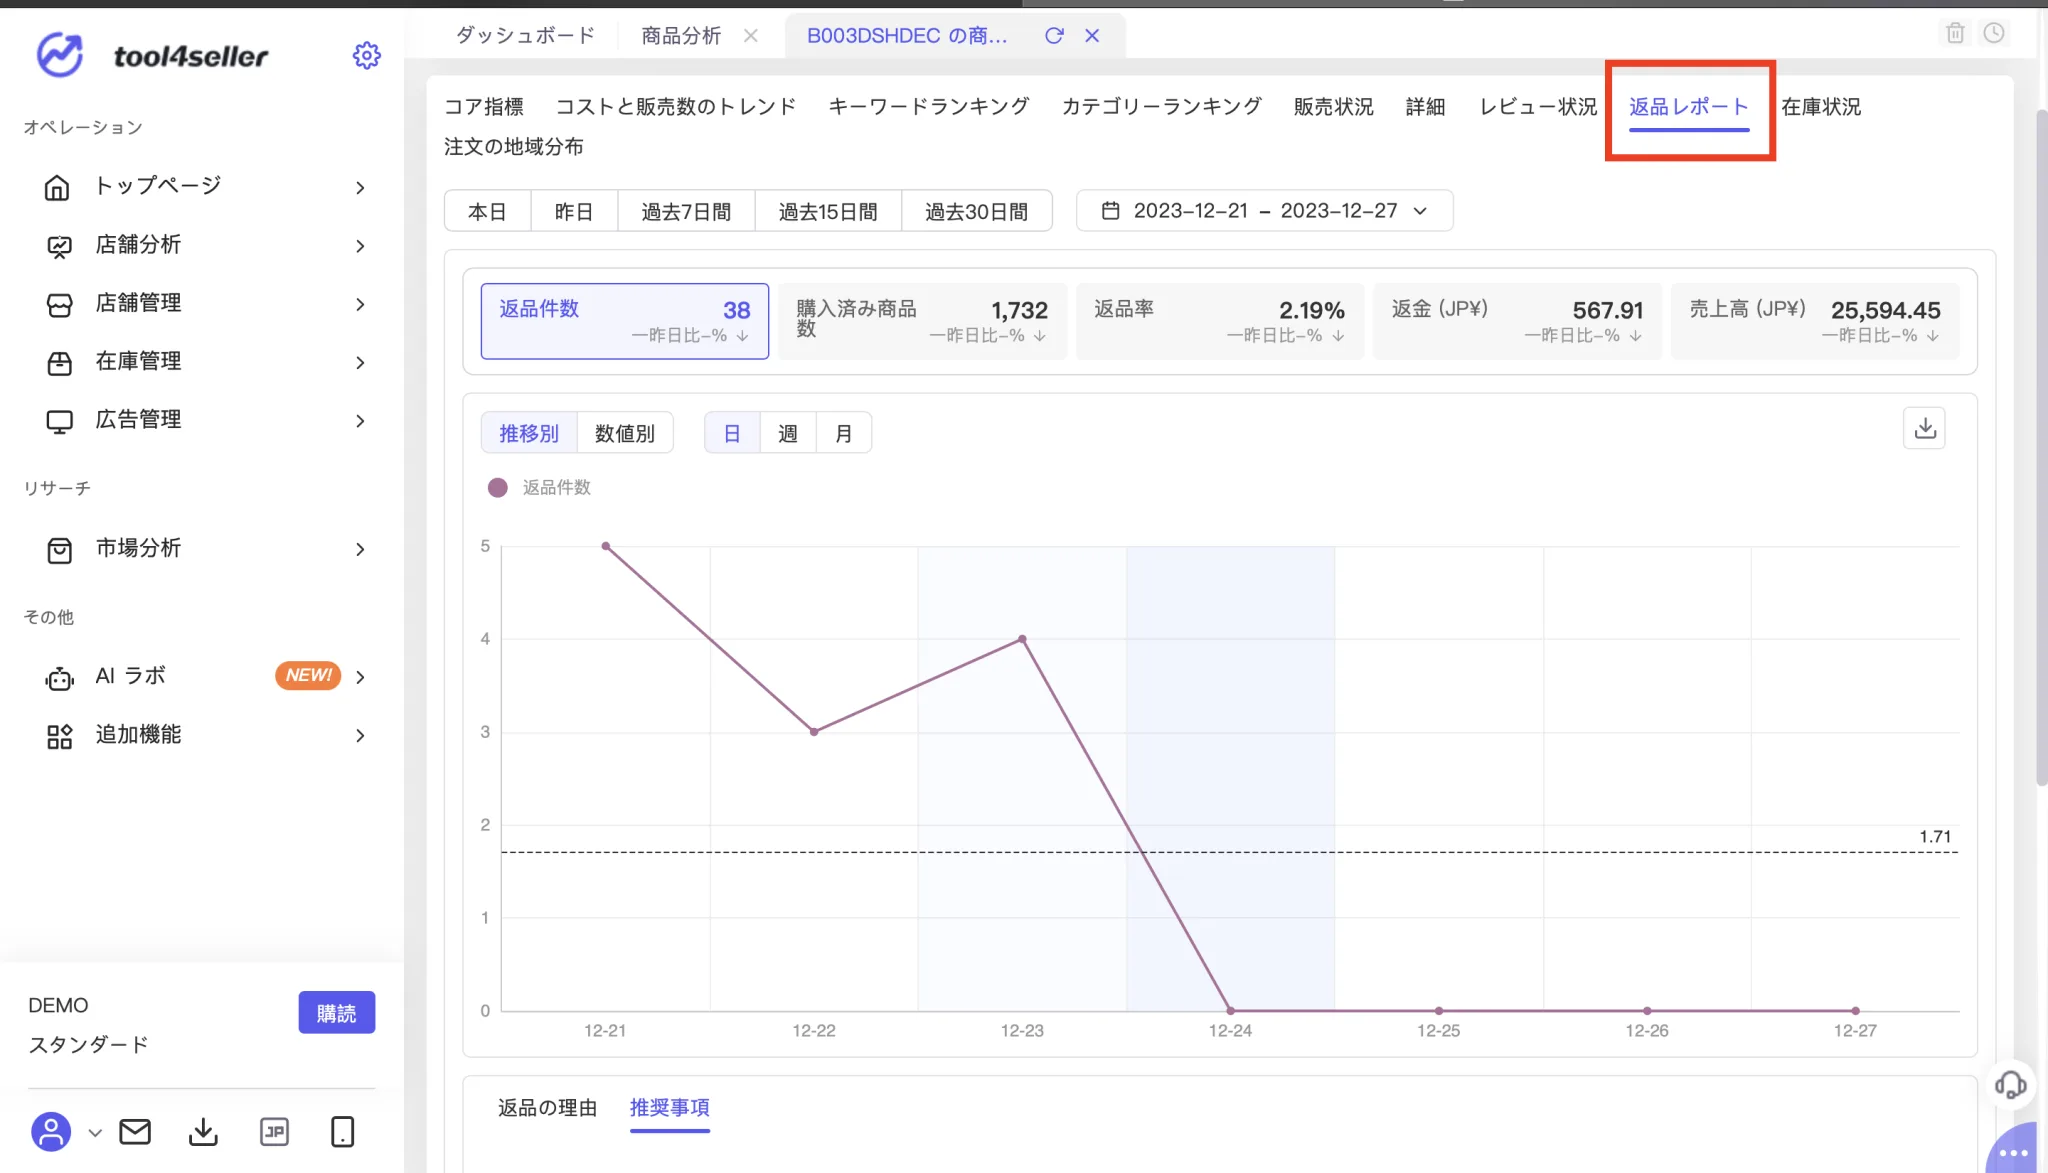This screenshot has height=1173, width=2048.
Task: Open the chat bubble with three dots
Action: click(2013, 1152)
